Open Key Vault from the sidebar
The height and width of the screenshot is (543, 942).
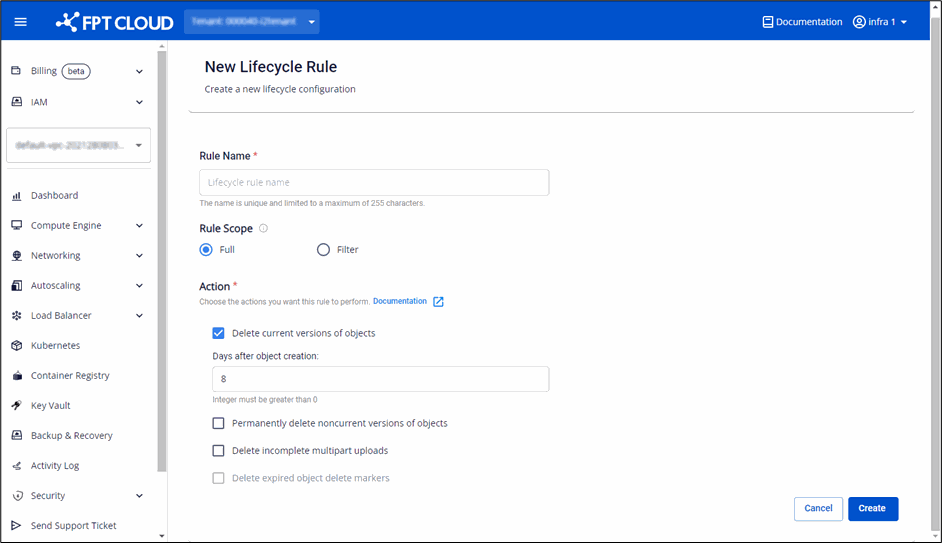[50, 405]
